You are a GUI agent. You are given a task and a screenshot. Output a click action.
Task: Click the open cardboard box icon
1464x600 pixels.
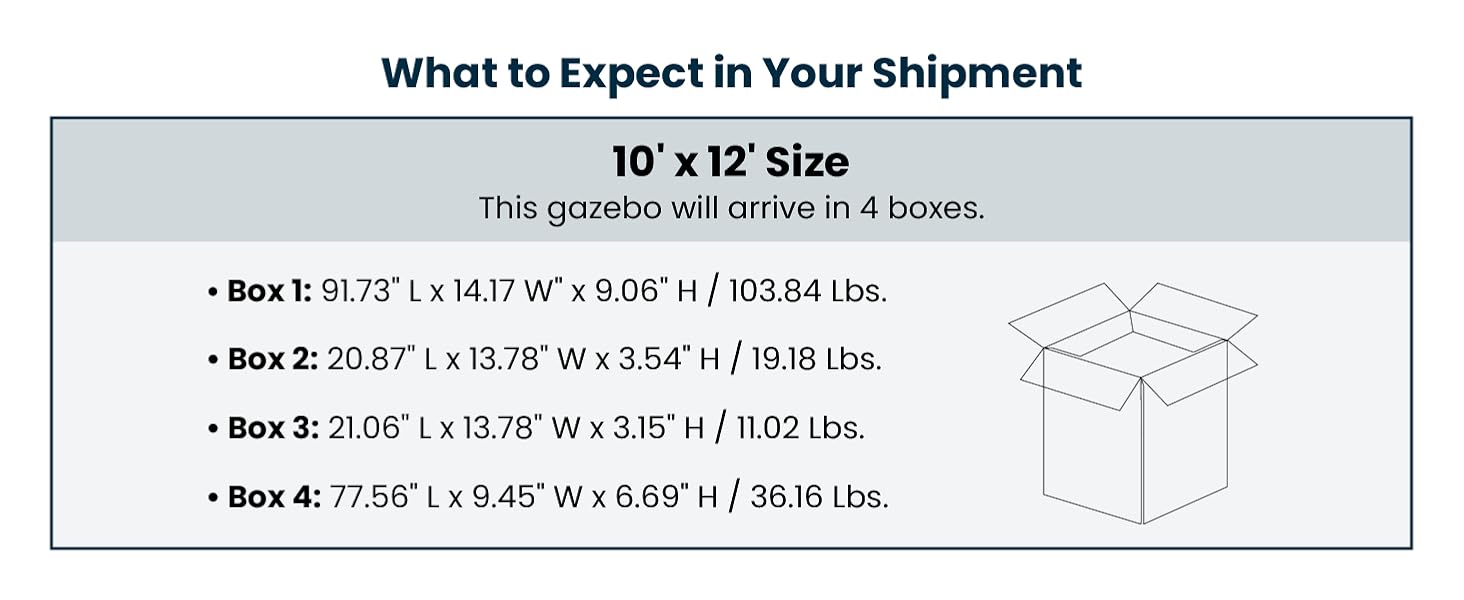pyautogui.click(x=1133, y=403)
